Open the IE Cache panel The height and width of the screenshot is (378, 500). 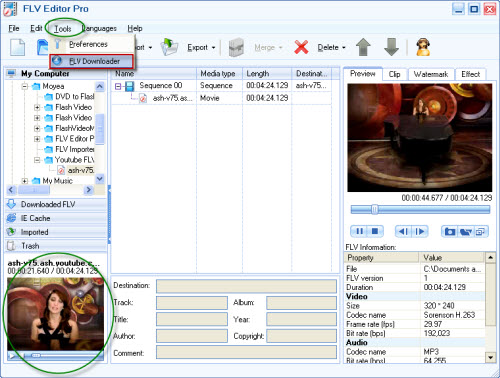[56, 218]
